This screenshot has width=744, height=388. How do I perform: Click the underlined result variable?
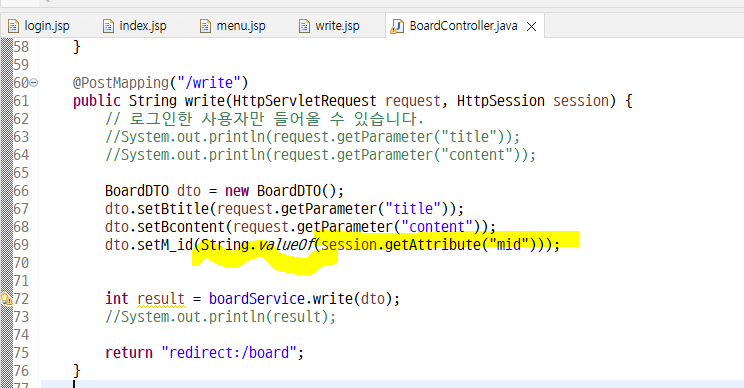tap(161, 299)
